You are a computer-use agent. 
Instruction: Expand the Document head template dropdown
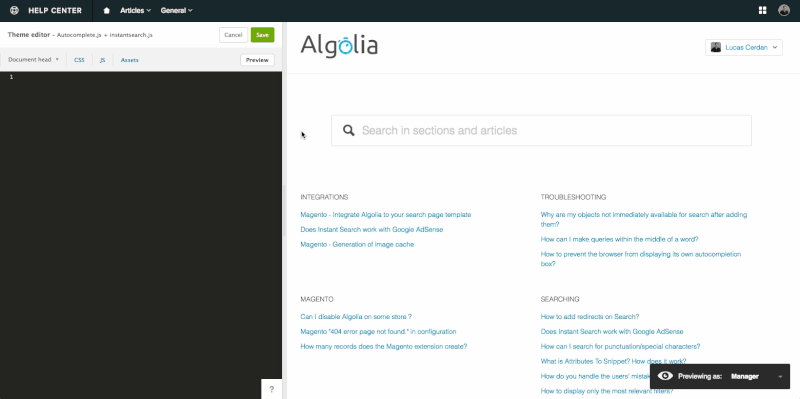pyautogui.click(x=33, y=60)
